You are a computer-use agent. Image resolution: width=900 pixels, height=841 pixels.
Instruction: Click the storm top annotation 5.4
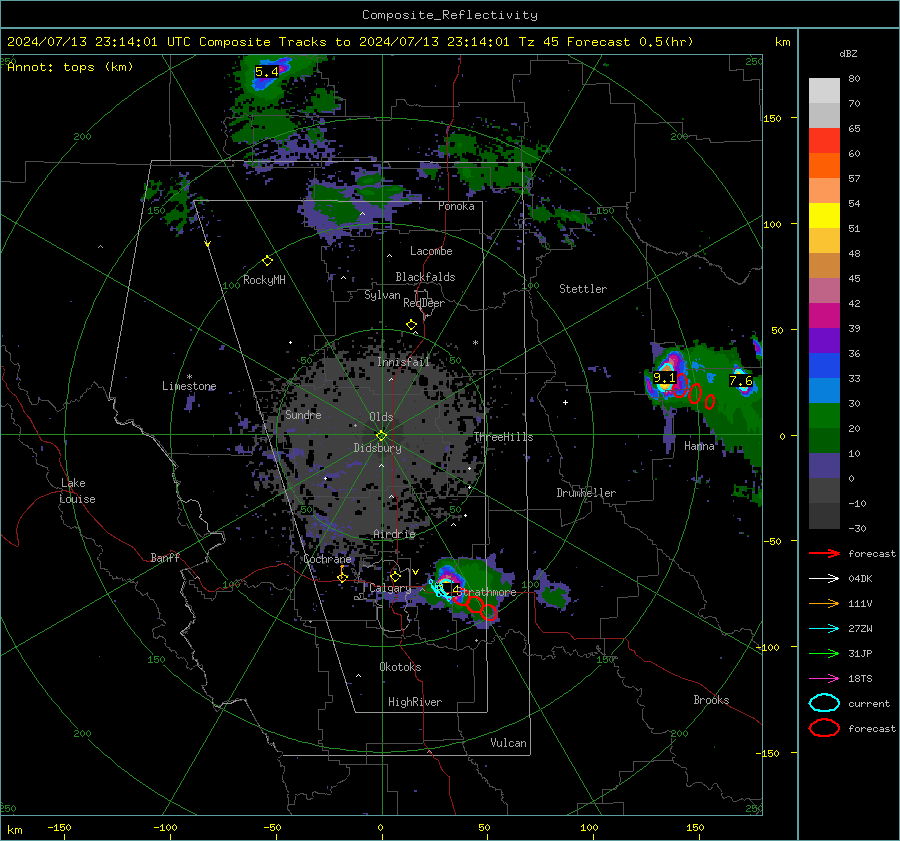tap(267, 72)
